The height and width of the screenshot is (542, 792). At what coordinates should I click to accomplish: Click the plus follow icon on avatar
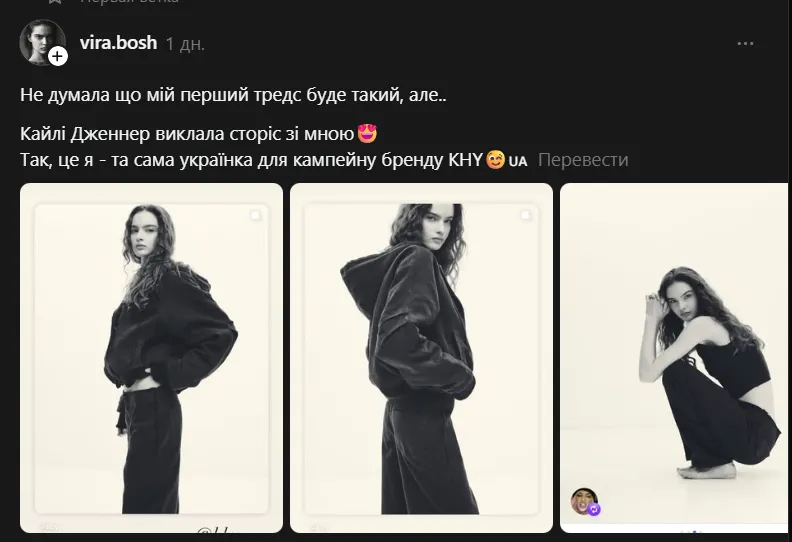point(58,57)
